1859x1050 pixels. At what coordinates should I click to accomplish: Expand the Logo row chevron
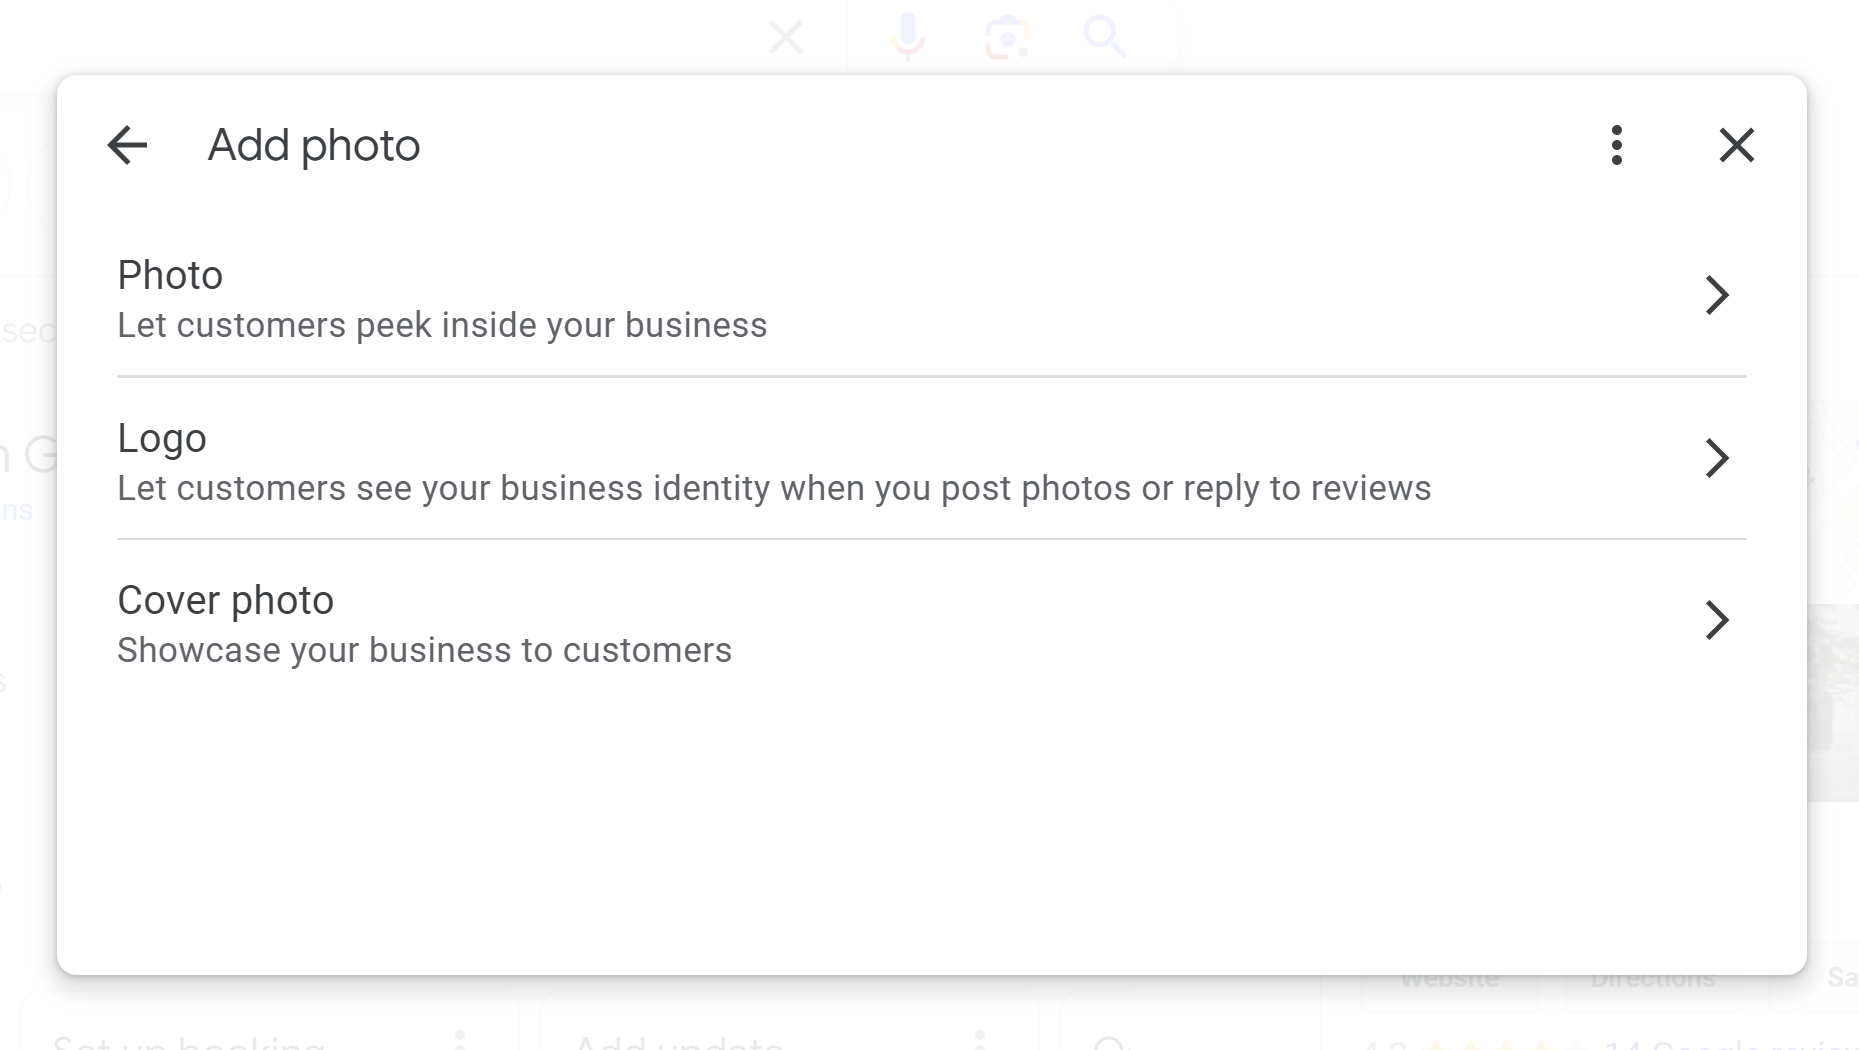(1716, 458)
